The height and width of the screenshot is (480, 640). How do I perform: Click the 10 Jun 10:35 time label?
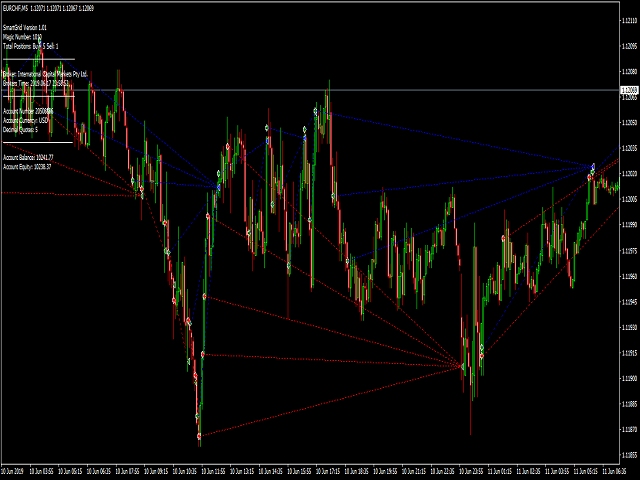184,471
